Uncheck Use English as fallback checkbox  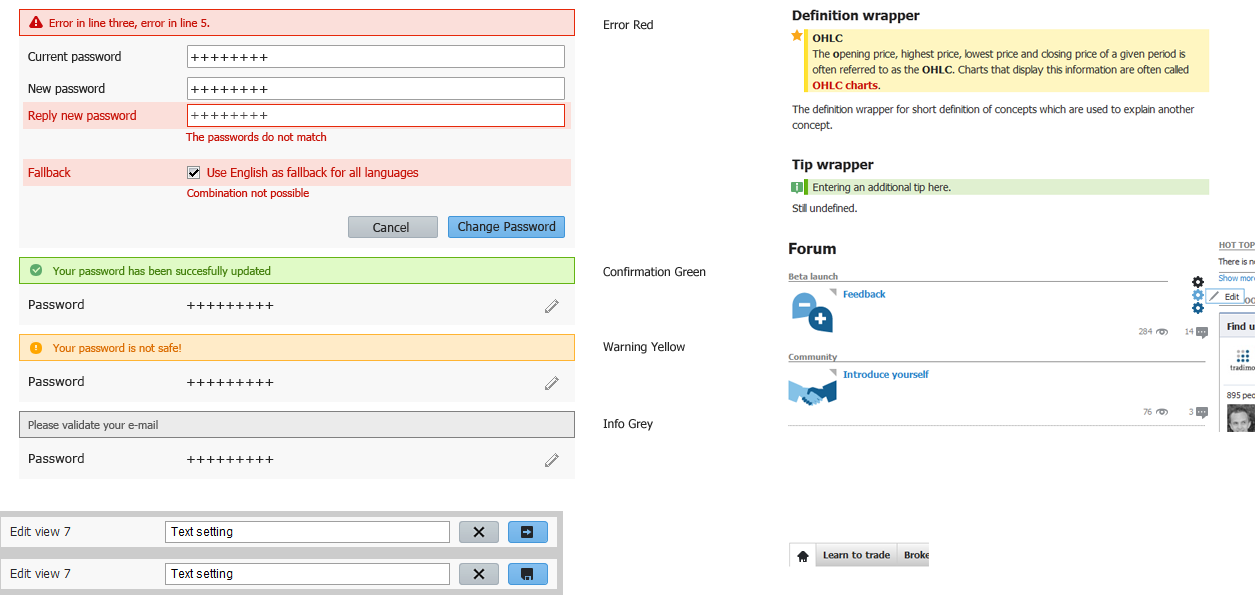[194, 173]
